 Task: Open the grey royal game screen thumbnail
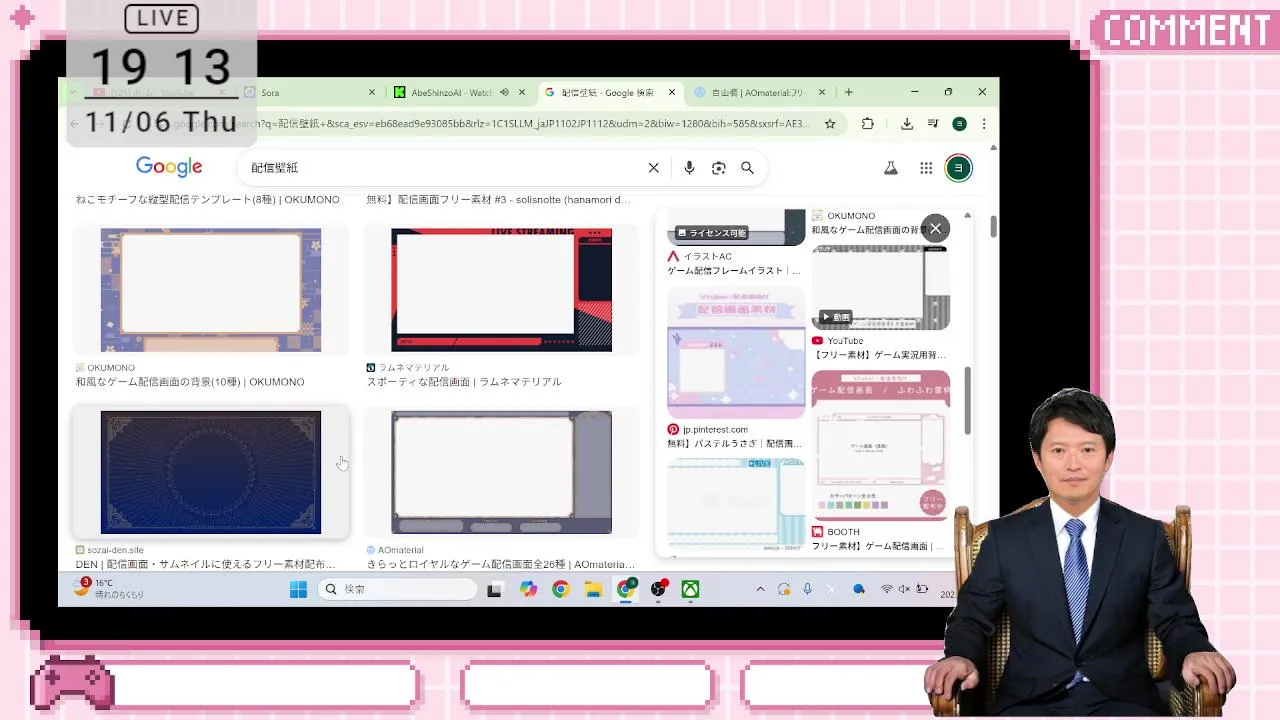pos(501,472)
